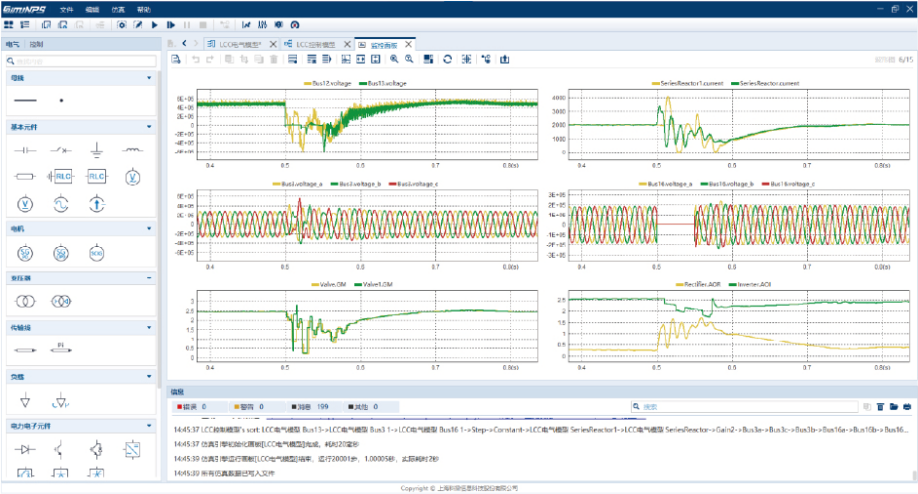Expand the 变压器 section header
The image size is (918, 494).
point(148,277)
